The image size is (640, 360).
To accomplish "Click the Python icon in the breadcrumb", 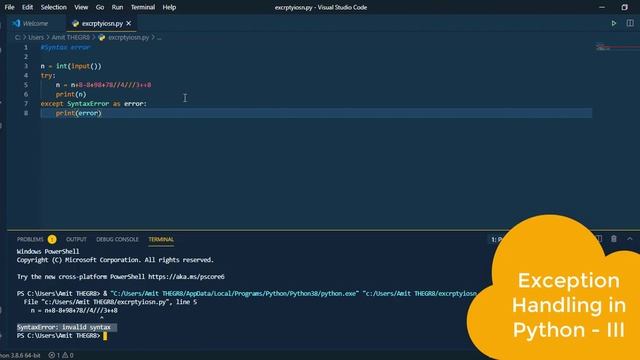I will [102, 38].
